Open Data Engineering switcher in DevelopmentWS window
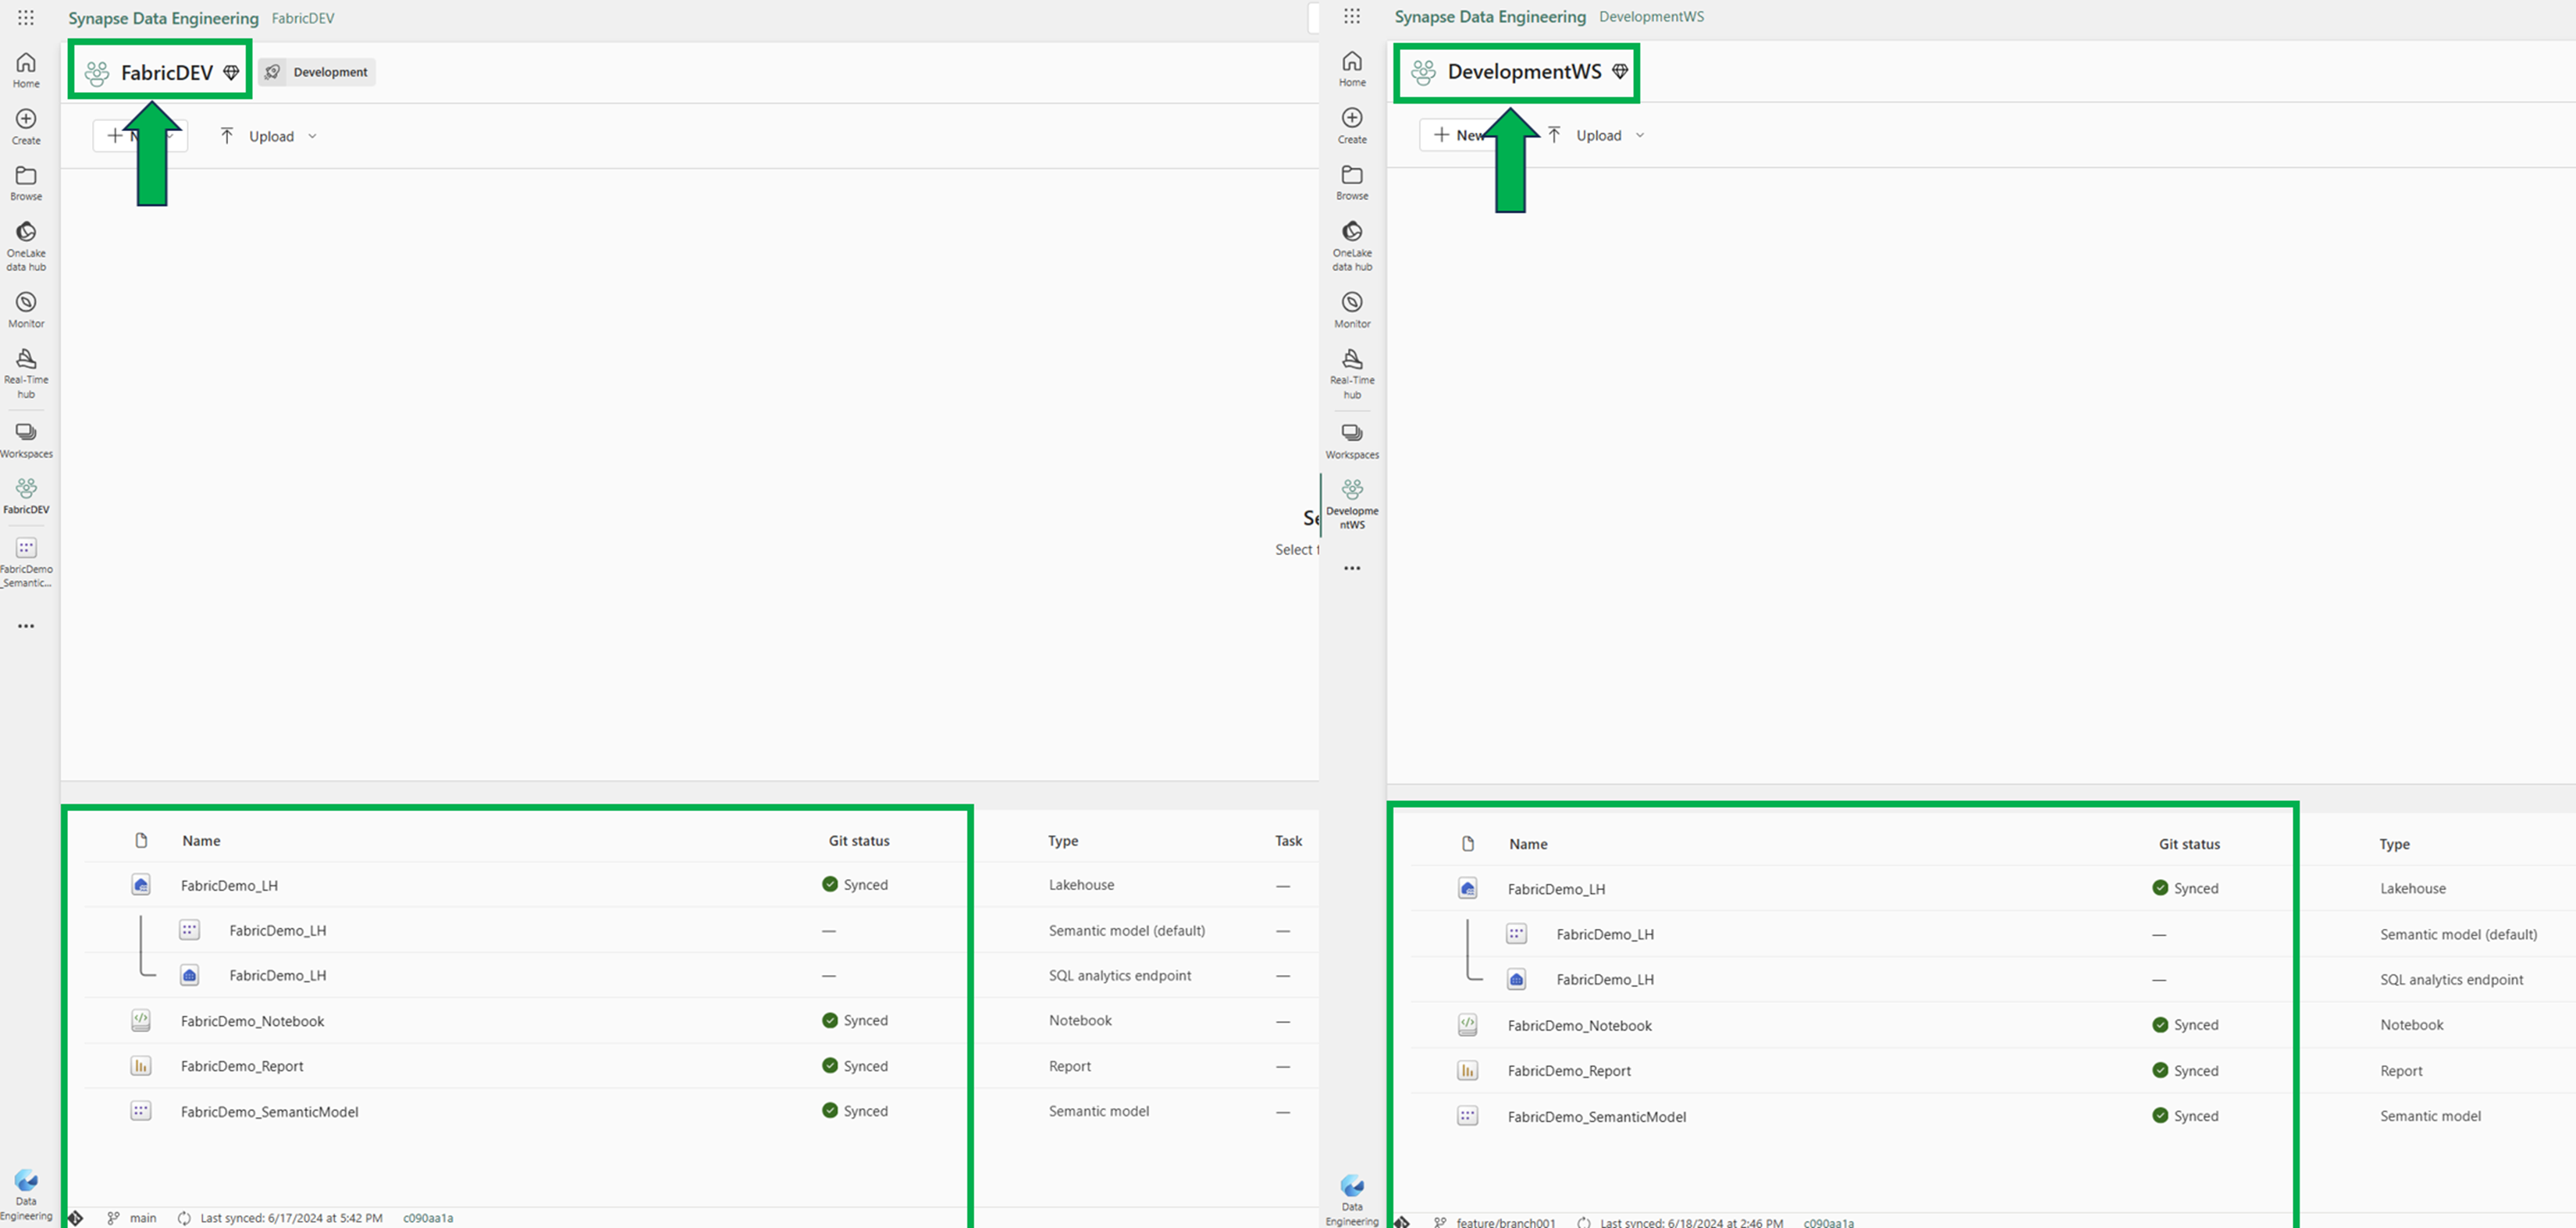2576x1228 pixels. [1352, 1200]
